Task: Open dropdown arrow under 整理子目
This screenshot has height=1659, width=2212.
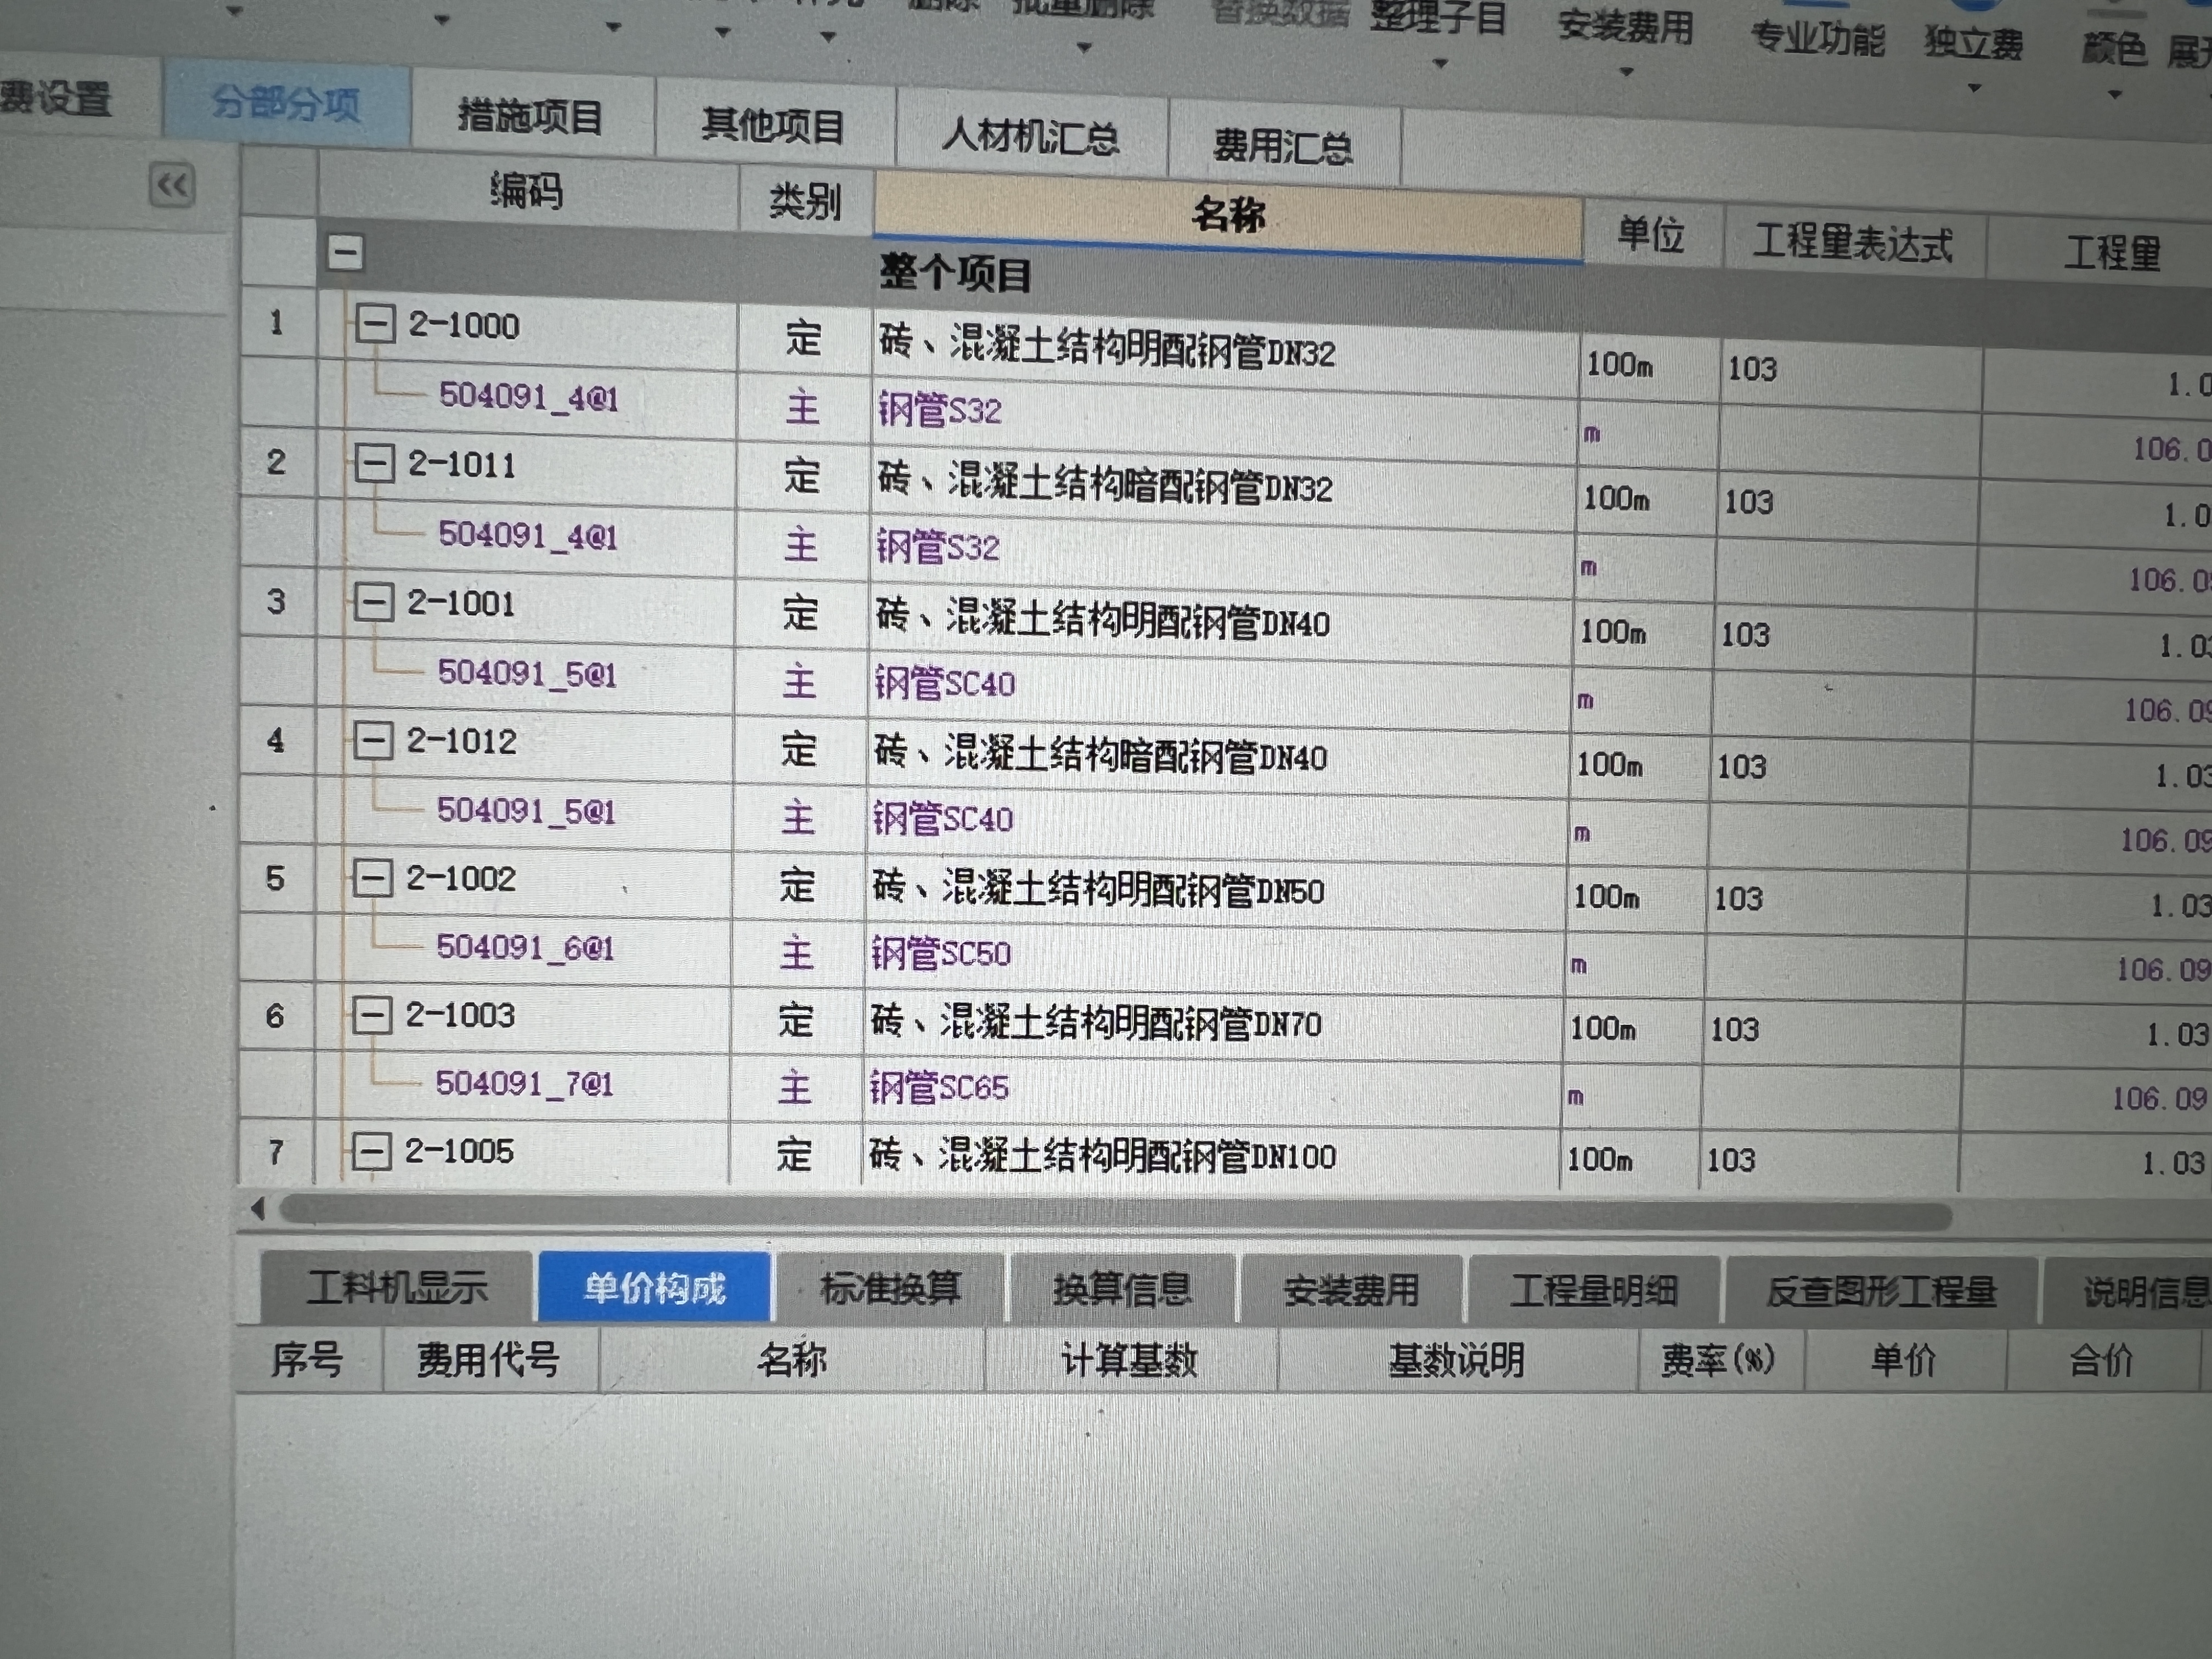Action: (1441, 64)
